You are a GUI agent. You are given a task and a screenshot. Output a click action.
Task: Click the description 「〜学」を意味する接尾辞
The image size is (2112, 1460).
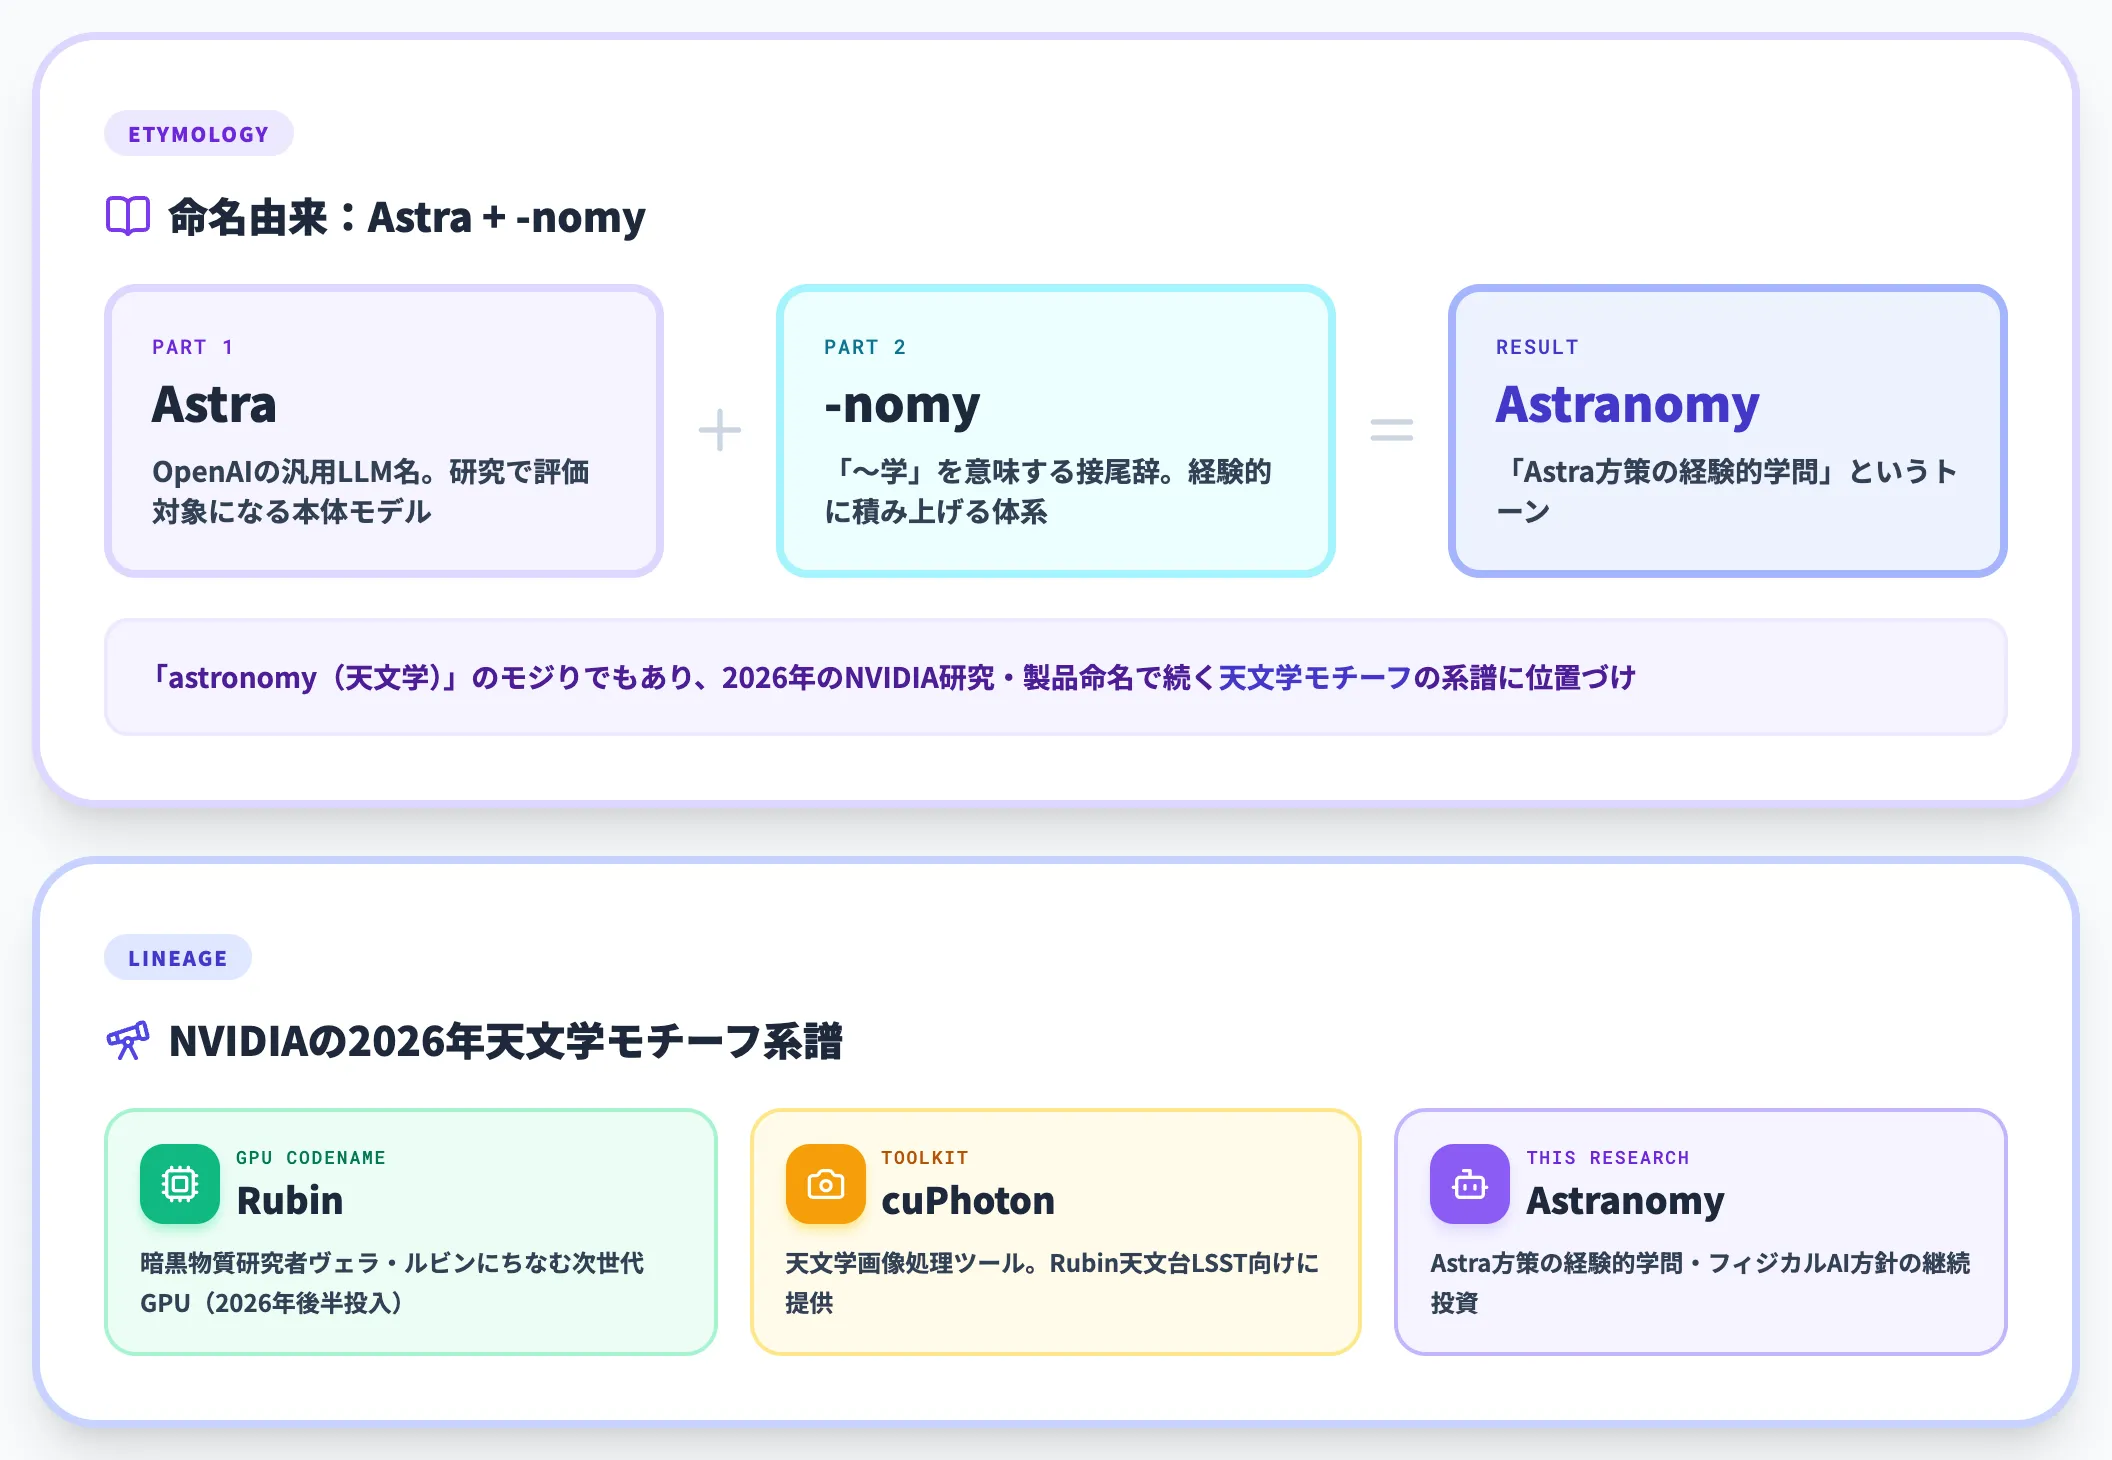1047,491
